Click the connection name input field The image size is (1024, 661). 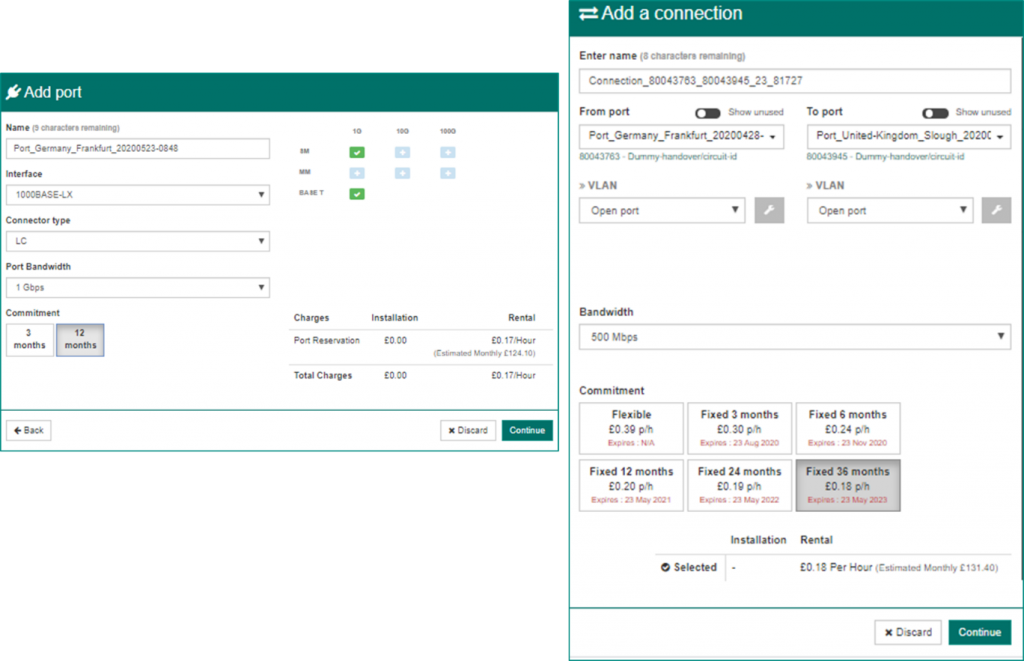pyautogui.click(x=794, y=81)
